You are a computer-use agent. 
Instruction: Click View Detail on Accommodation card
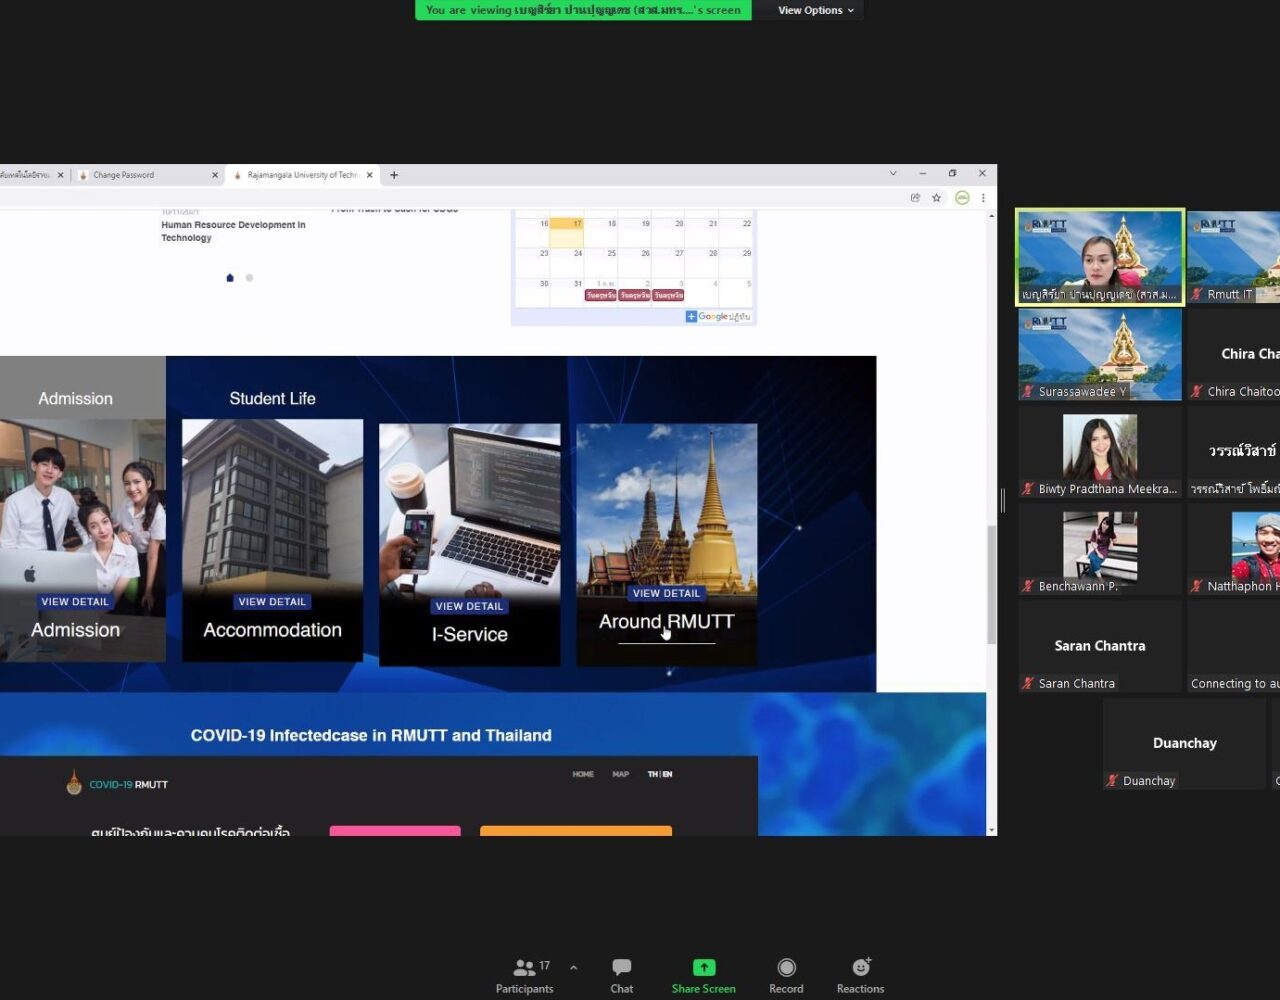[272, 602]
